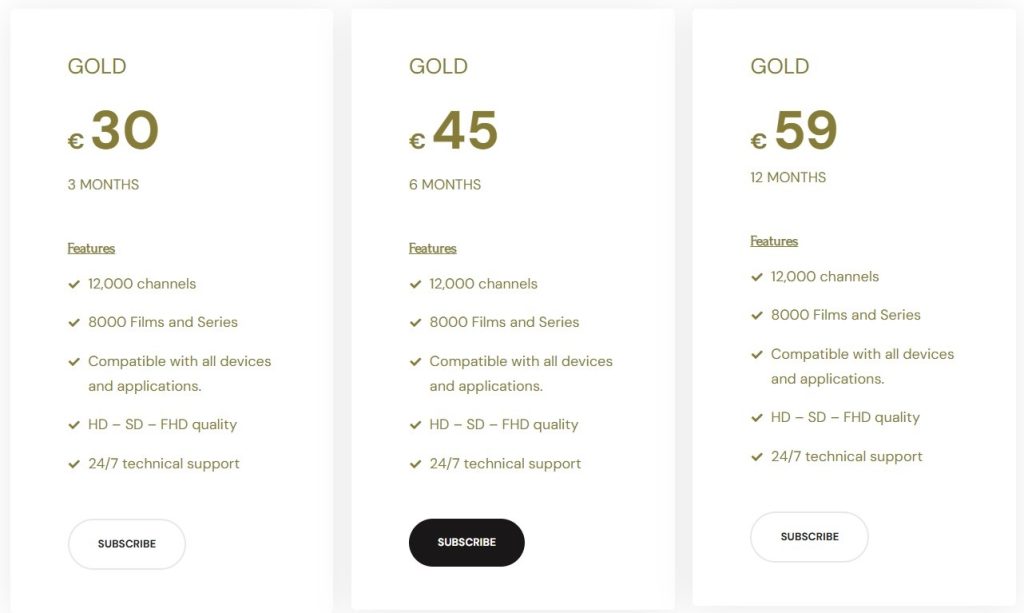Screen dimensions: 1024x613
Task: Click the checkmark beside HD – SD – FHD in 6-month plan
Action: pyautogui.click(x=415, y=425)
